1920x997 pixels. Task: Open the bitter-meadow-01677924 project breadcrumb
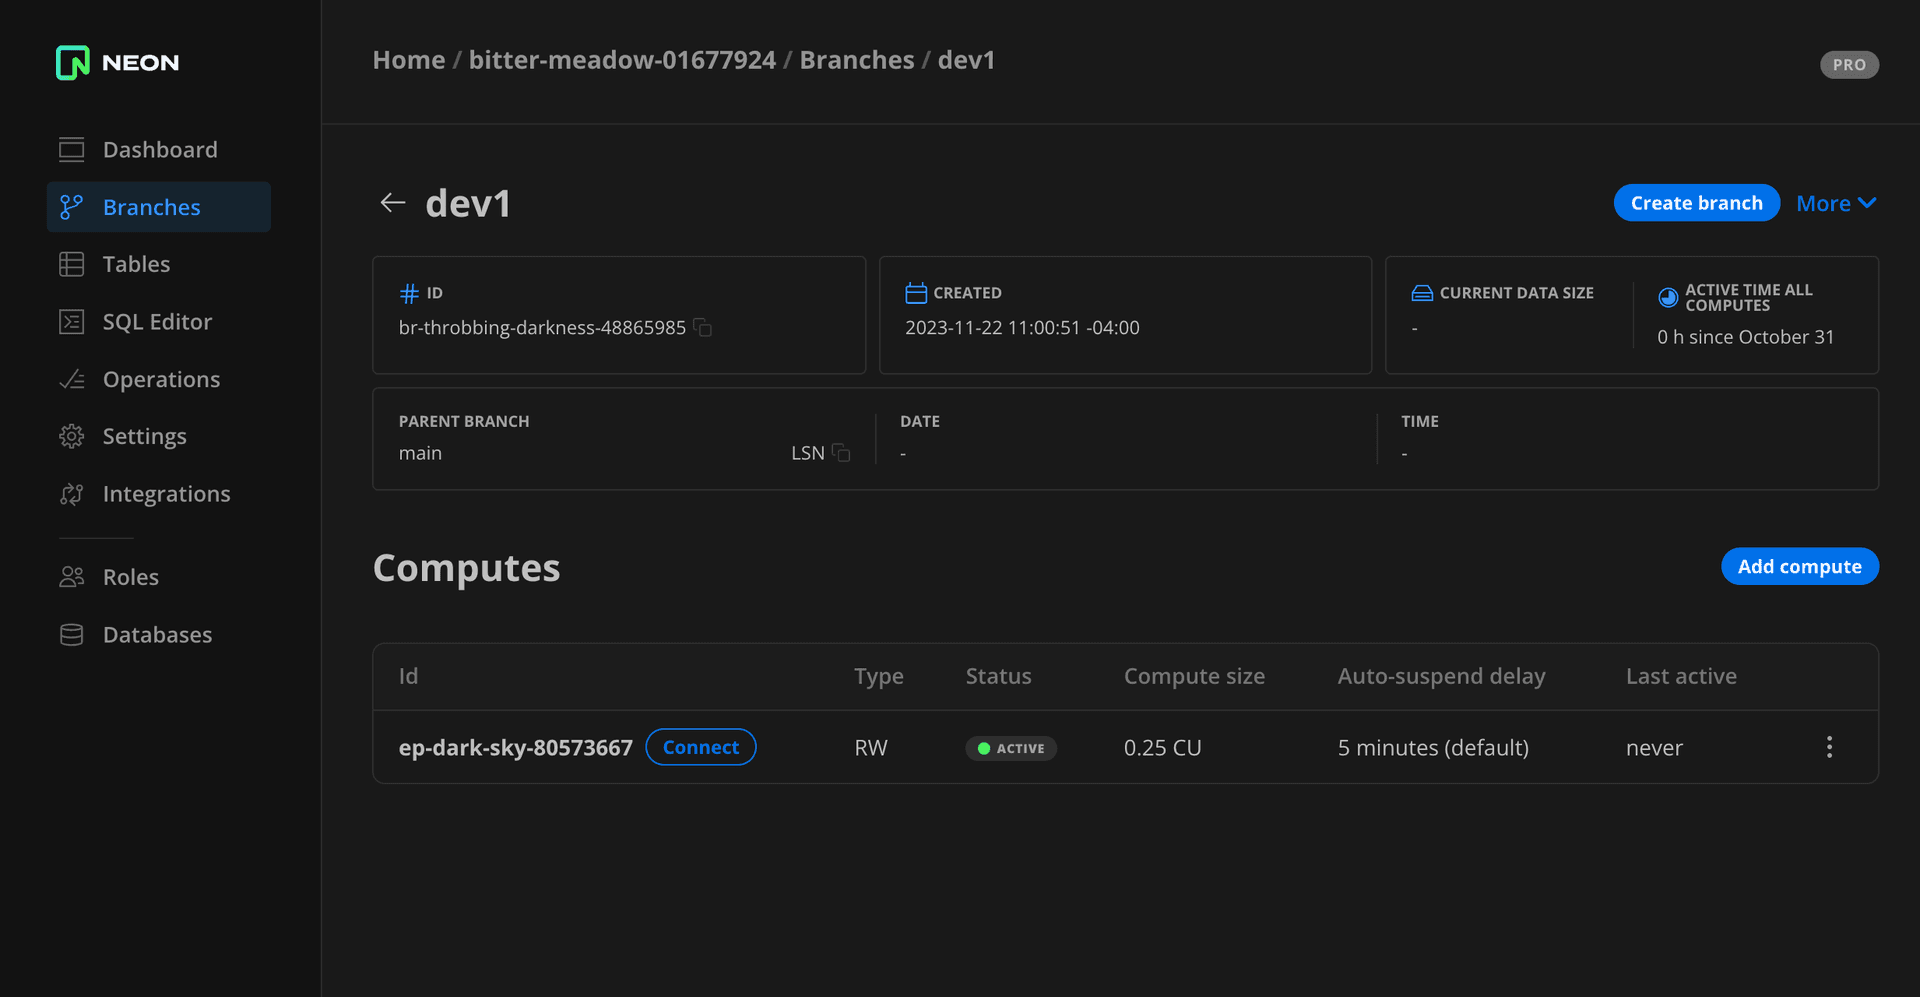pyautogui.click(x=621, y=60)
